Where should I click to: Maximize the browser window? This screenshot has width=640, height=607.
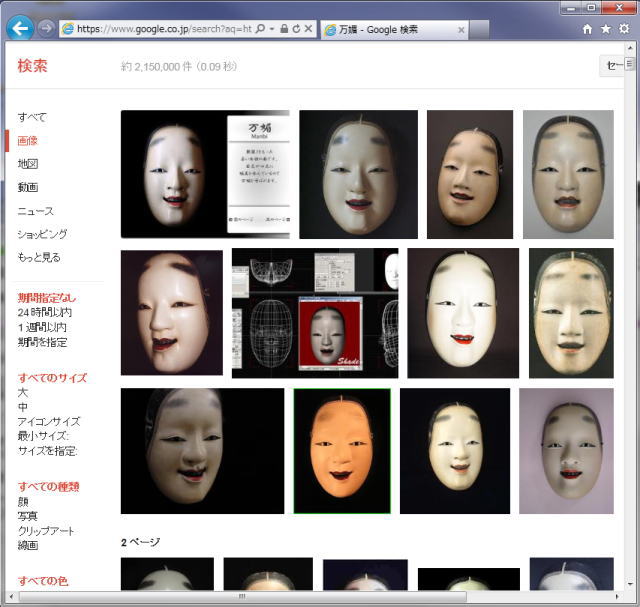[x=591, y=8]
